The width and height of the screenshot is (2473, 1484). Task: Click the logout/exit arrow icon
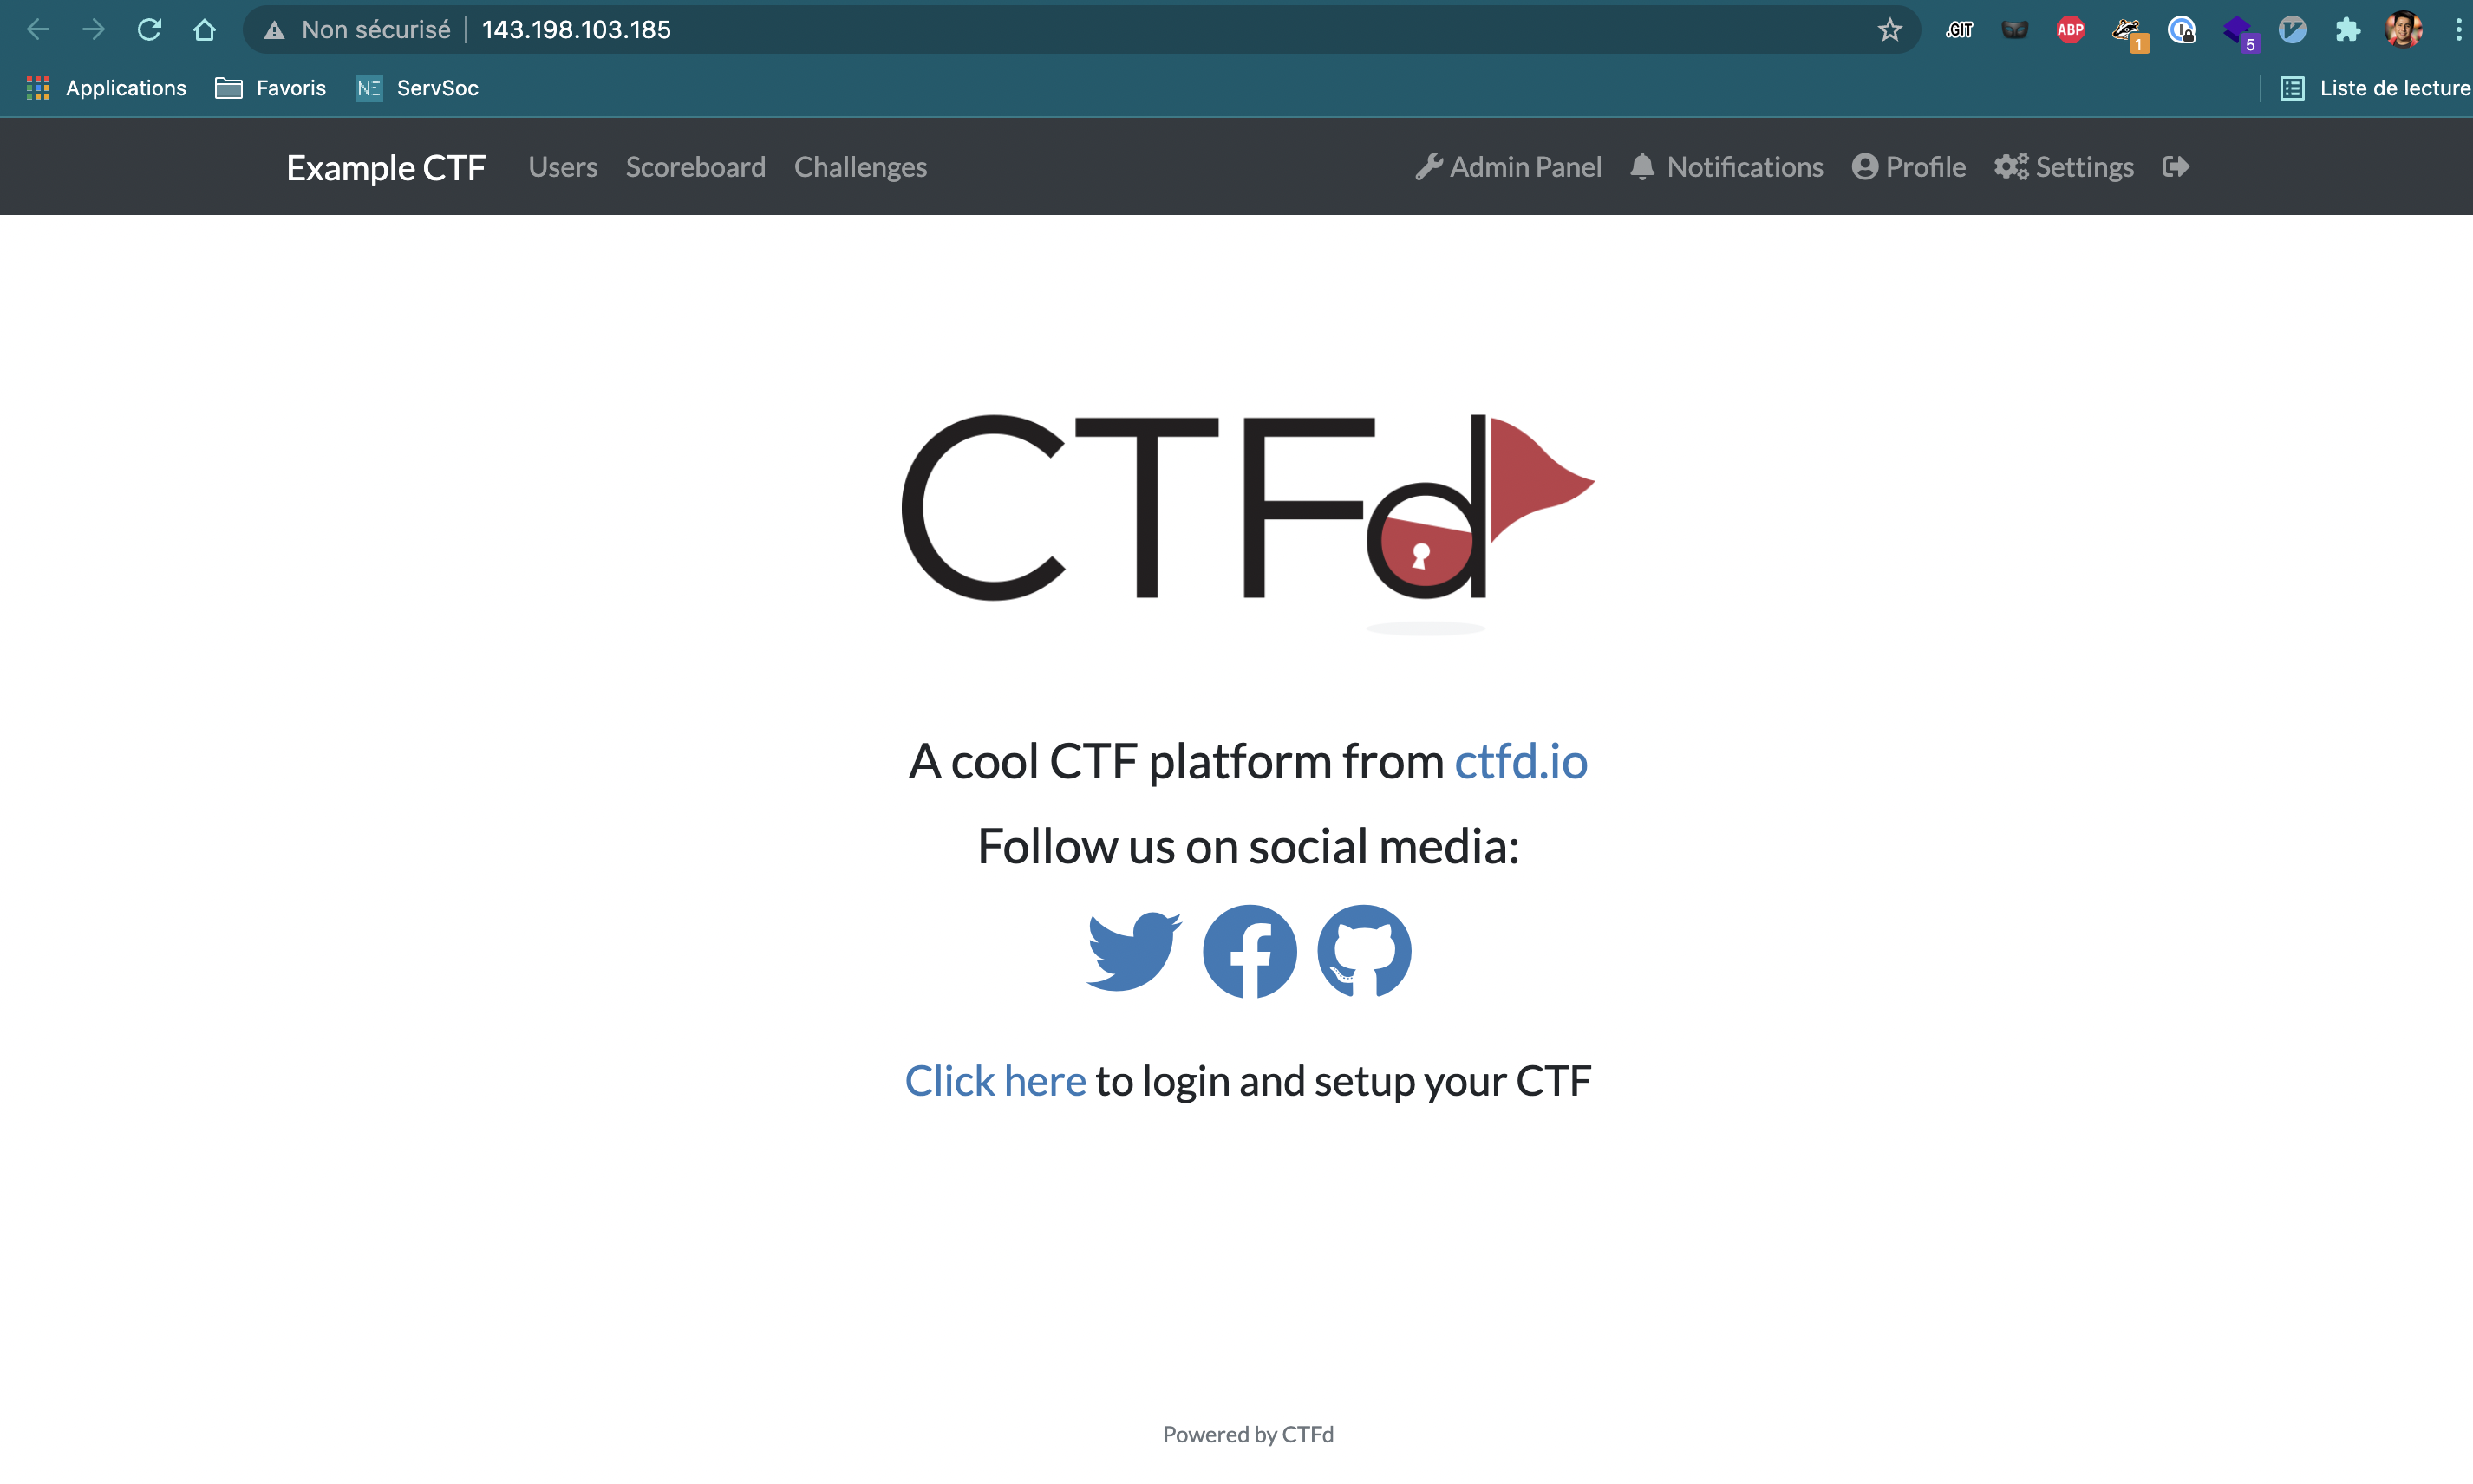click(2175, 166)
